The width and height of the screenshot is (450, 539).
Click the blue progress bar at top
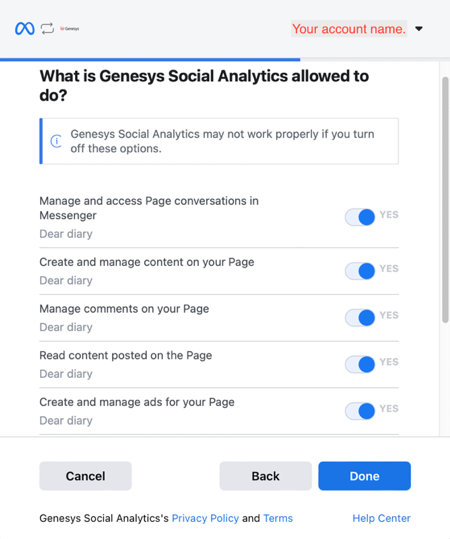point(150,59)
